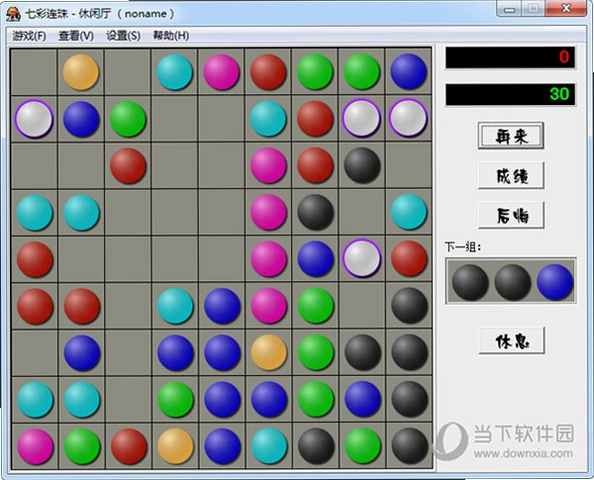Open the 帮助(H) menu
The image size is (594, 480).
[x=171, y=36]
